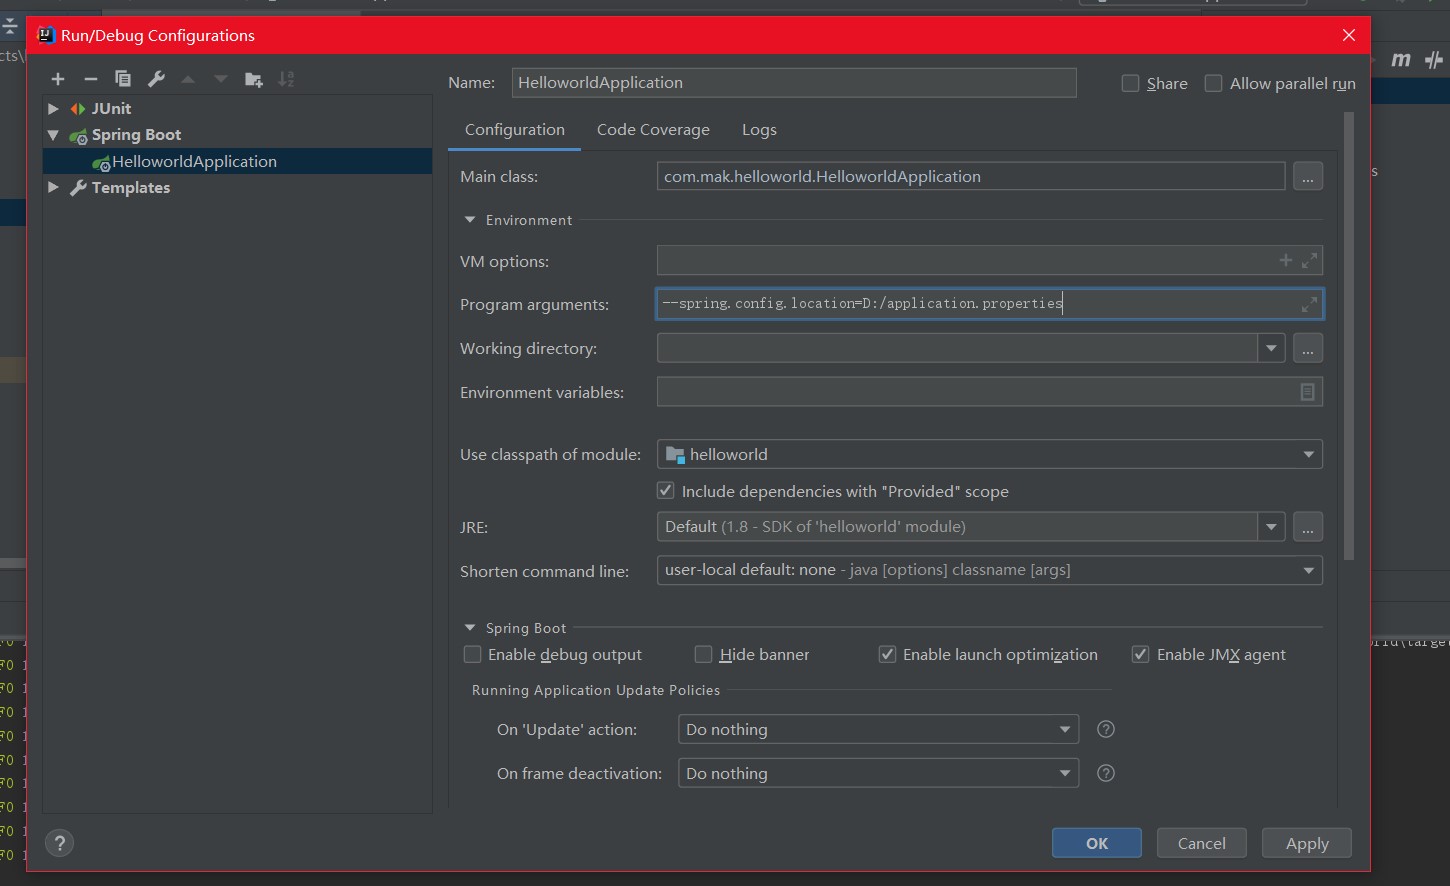Click into the Name input field
Screen dimensions: 1450x886
click(x=794, y=83)
